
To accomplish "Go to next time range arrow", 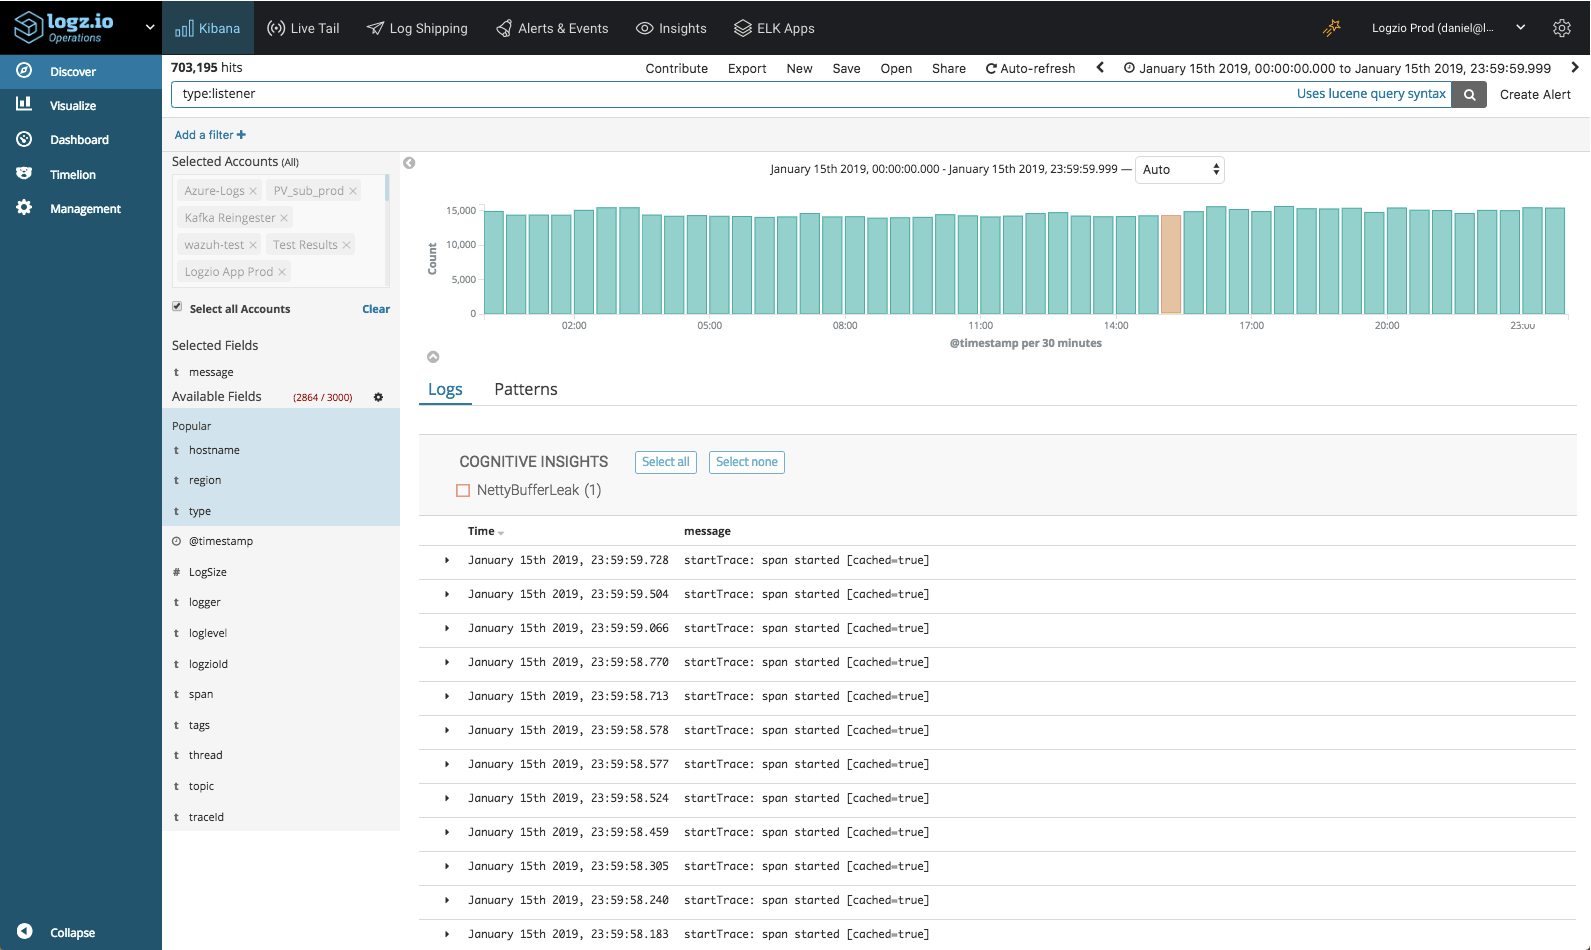I will tap(1575, 68).
